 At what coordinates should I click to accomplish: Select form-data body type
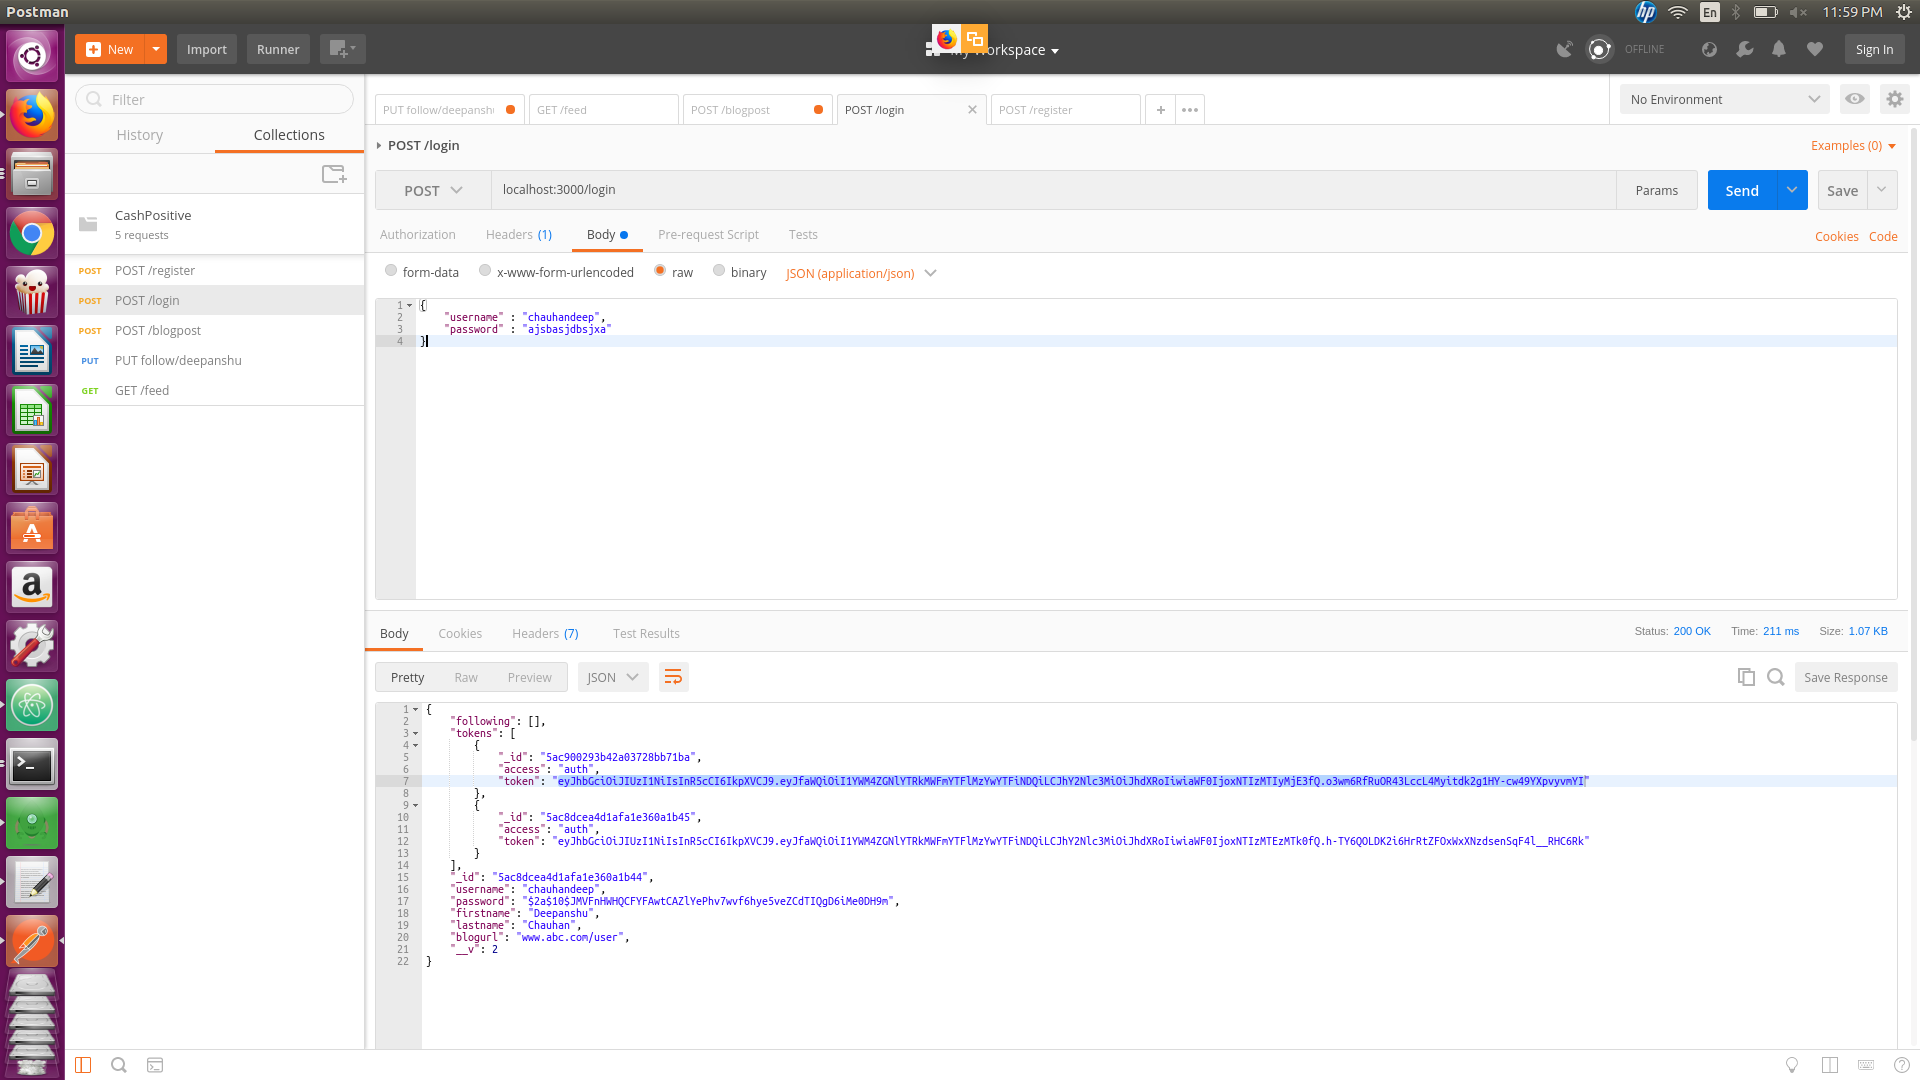pos(391,270)
